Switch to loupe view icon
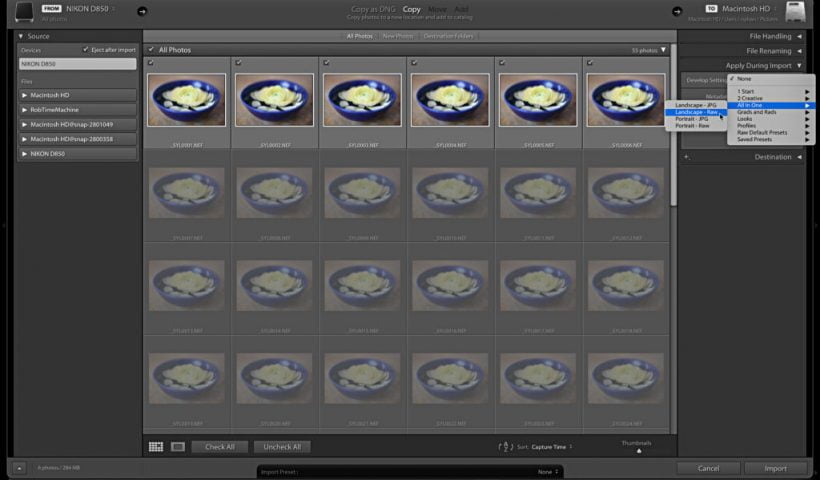Image resolution: width=820 pixels, height=480 pixels. pyautogui.click(x=178, y=447)
